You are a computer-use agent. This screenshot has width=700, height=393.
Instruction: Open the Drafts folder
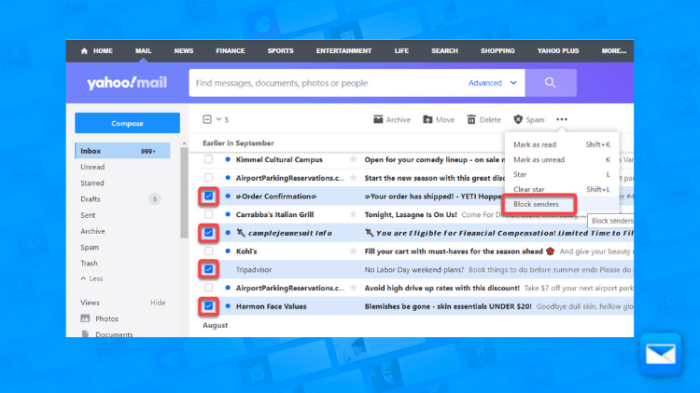(90, 199)
